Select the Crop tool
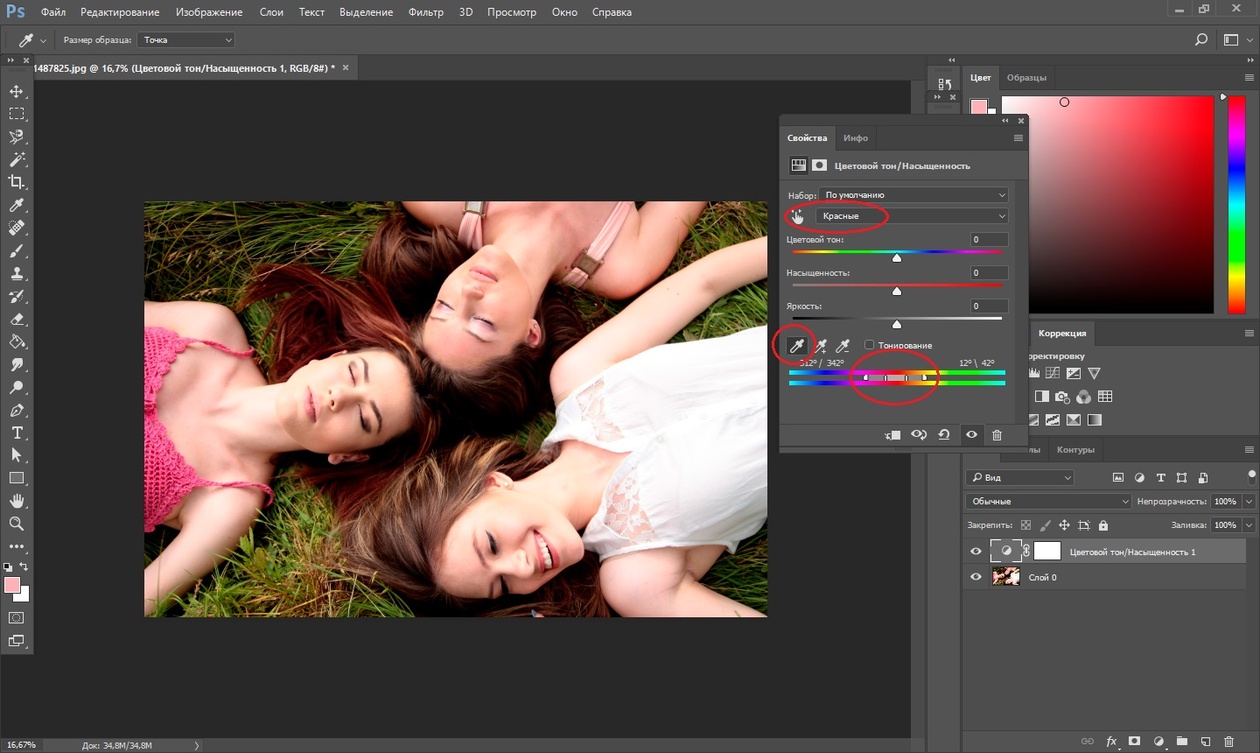The width and height of the screenshot is (1260, 753). click(x=17, y=182)
